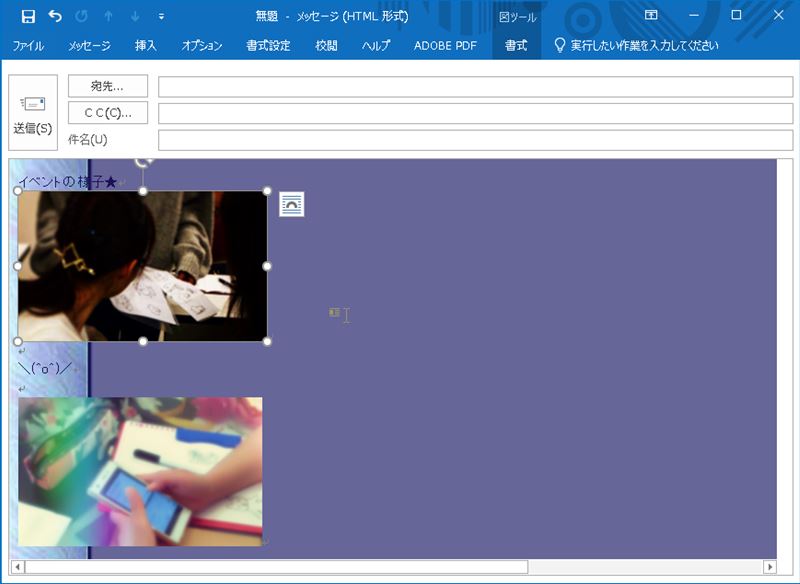Open the Layout Options icon beside the picture
The image size is (800, 584).
[291, 204]
